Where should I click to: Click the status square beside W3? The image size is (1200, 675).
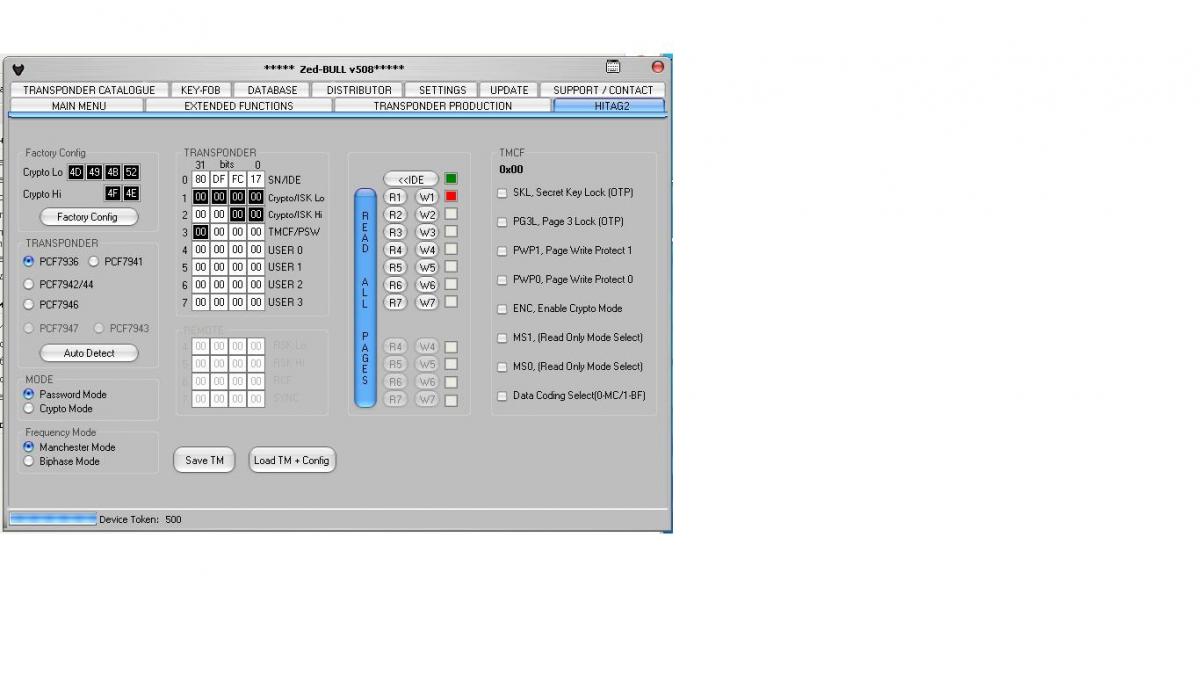pos(451,231)
